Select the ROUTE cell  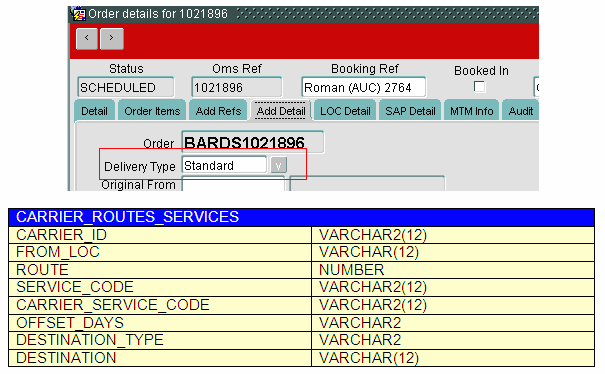click(160, 270)
